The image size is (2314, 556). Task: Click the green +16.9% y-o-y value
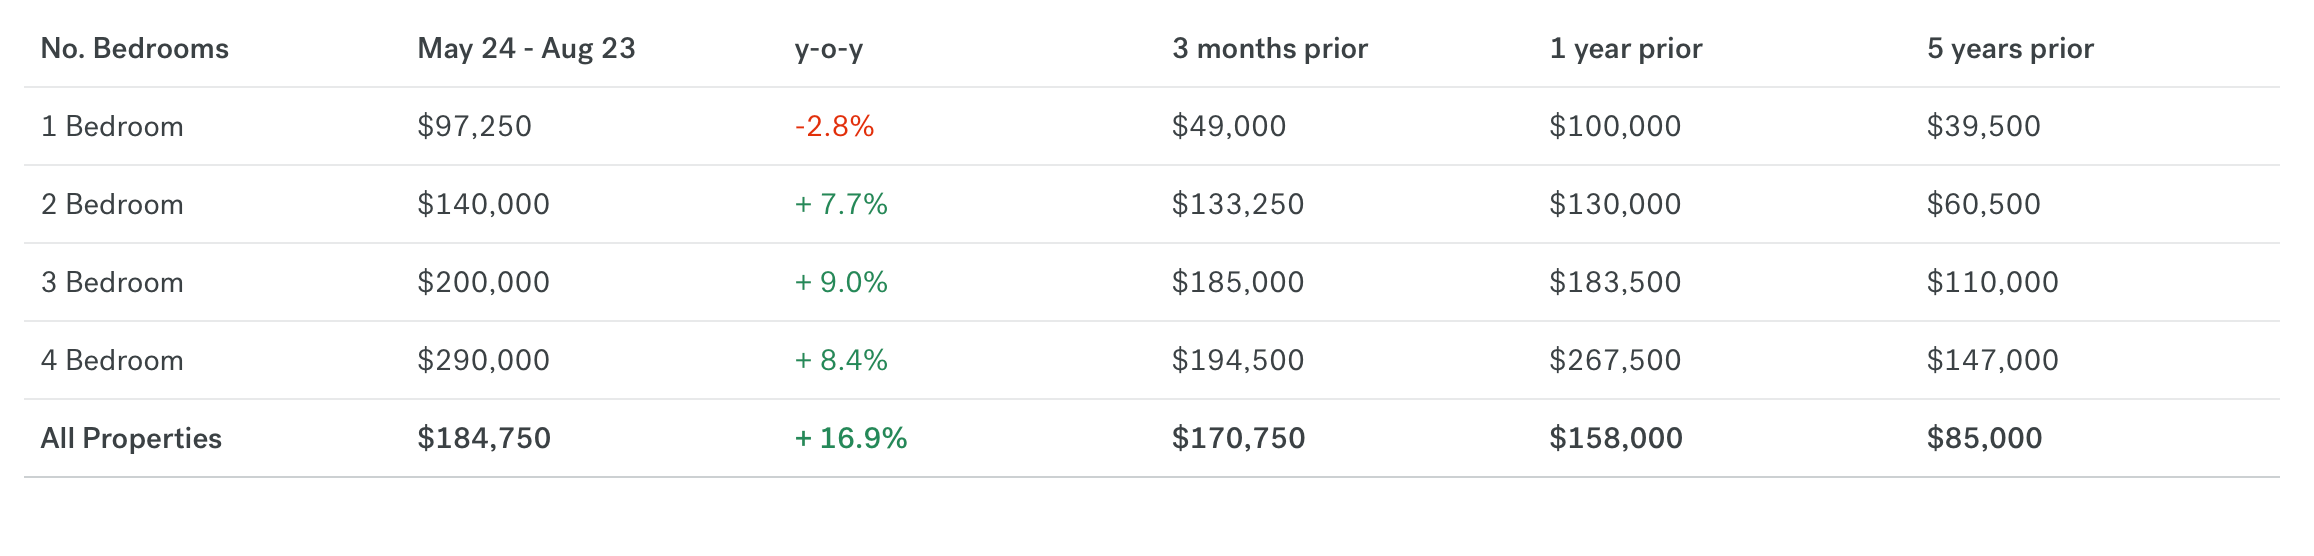(850, 439)
